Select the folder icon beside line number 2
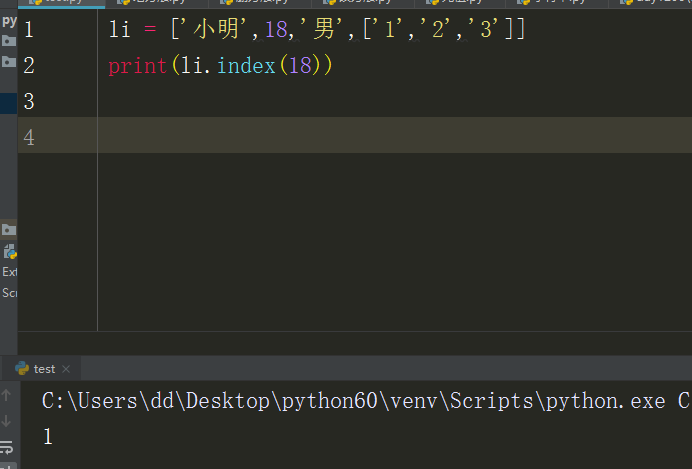Image resolution: width=692 pixels, height=469 pixels. 9,61
